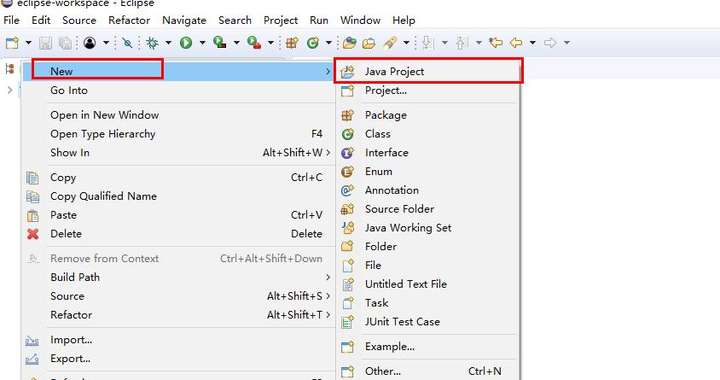
Task: Open dropdown beside the black round icon
Action: (x=106, y=43)
